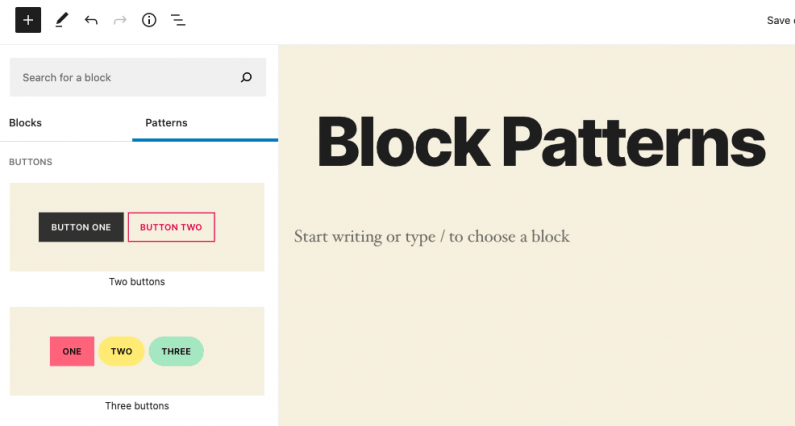Select the Block Patterns page title
The height and width of the screenshot is (426, 795).
click(541, 141)
